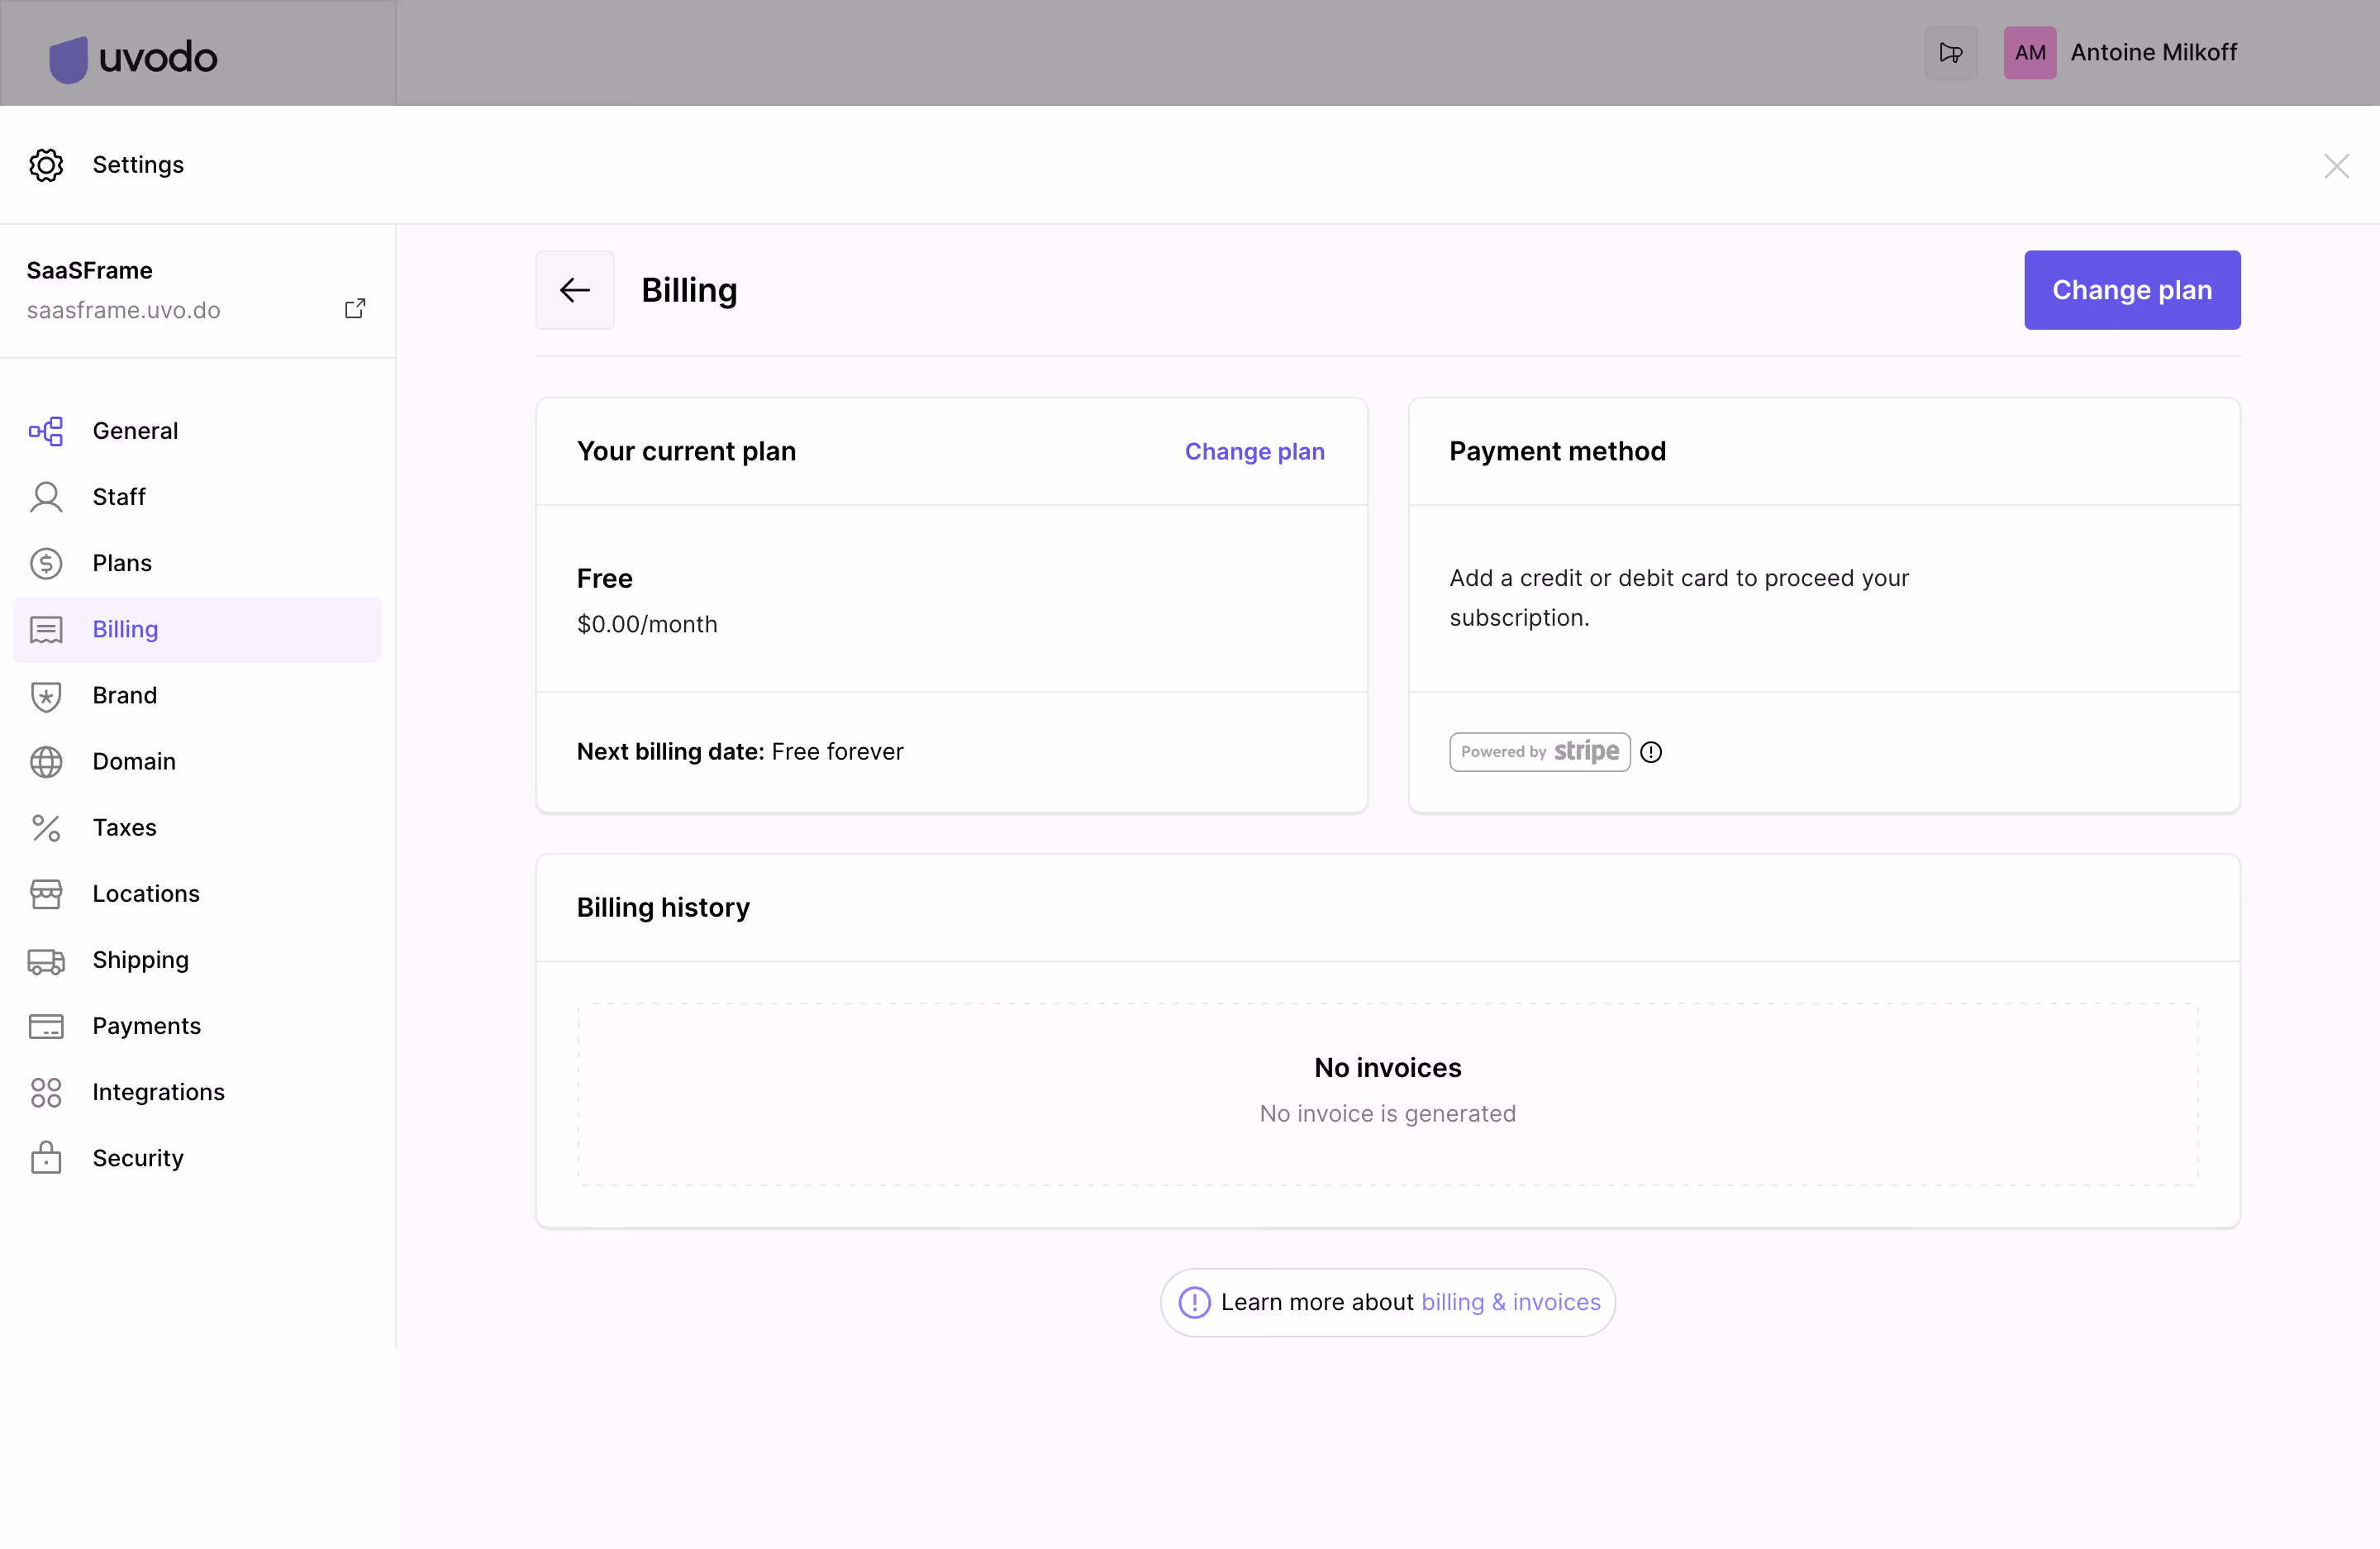The width and height of the screenshot is (2380, 1549).
Task: Click the Locations storefront icon
Action: 46,894
